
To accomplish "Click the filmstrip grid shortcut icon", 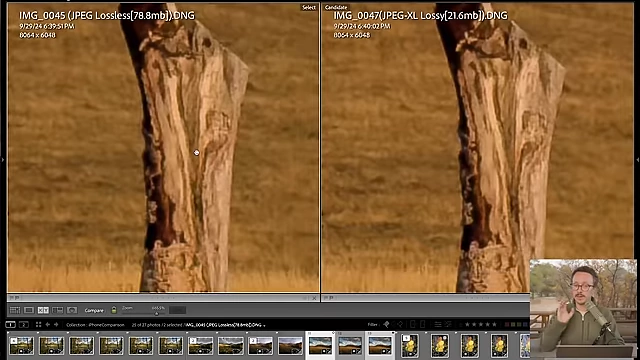I will click(x=38, y=324).
